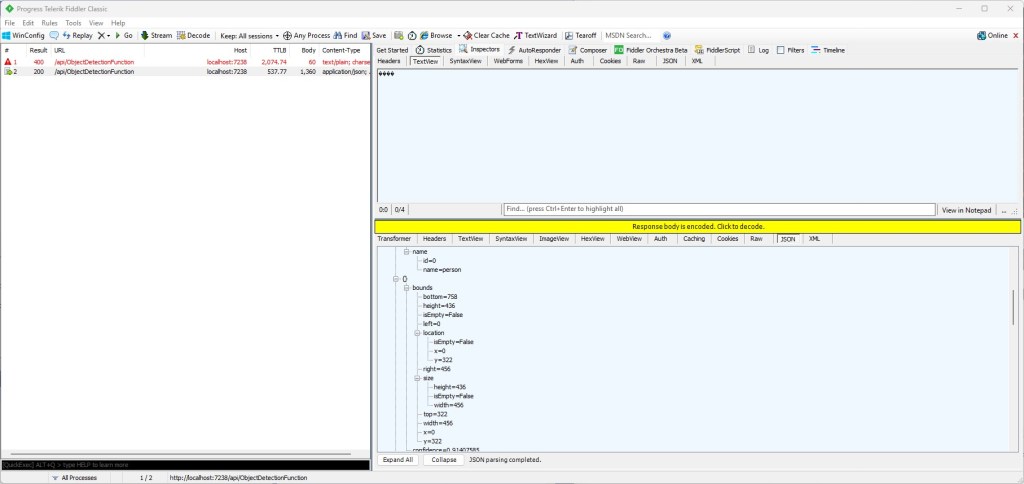Screen dimensions: 1024x484
Task: Open the Rules menu
Action: pyautogui.click(x=49, y=22)
